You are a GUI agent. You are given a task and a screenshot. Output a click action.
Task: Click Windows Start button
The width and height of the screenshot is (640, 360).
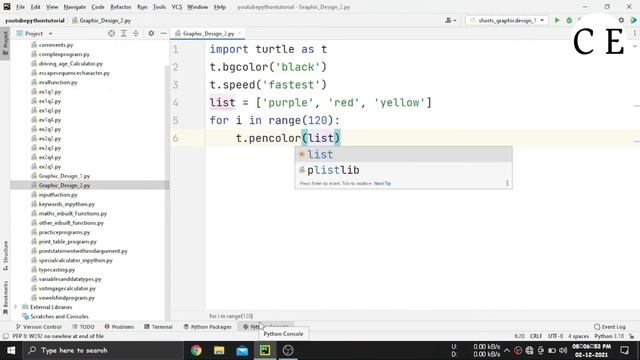(x=11, y=350)
